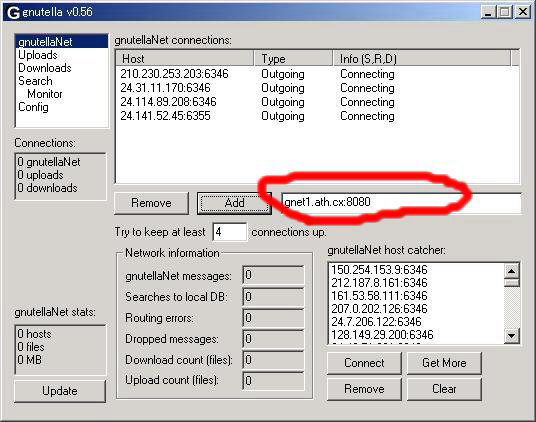Select connection 24.114.89.208:6346
This screenshot has height=422, width=536.
(x=168, y=102)
